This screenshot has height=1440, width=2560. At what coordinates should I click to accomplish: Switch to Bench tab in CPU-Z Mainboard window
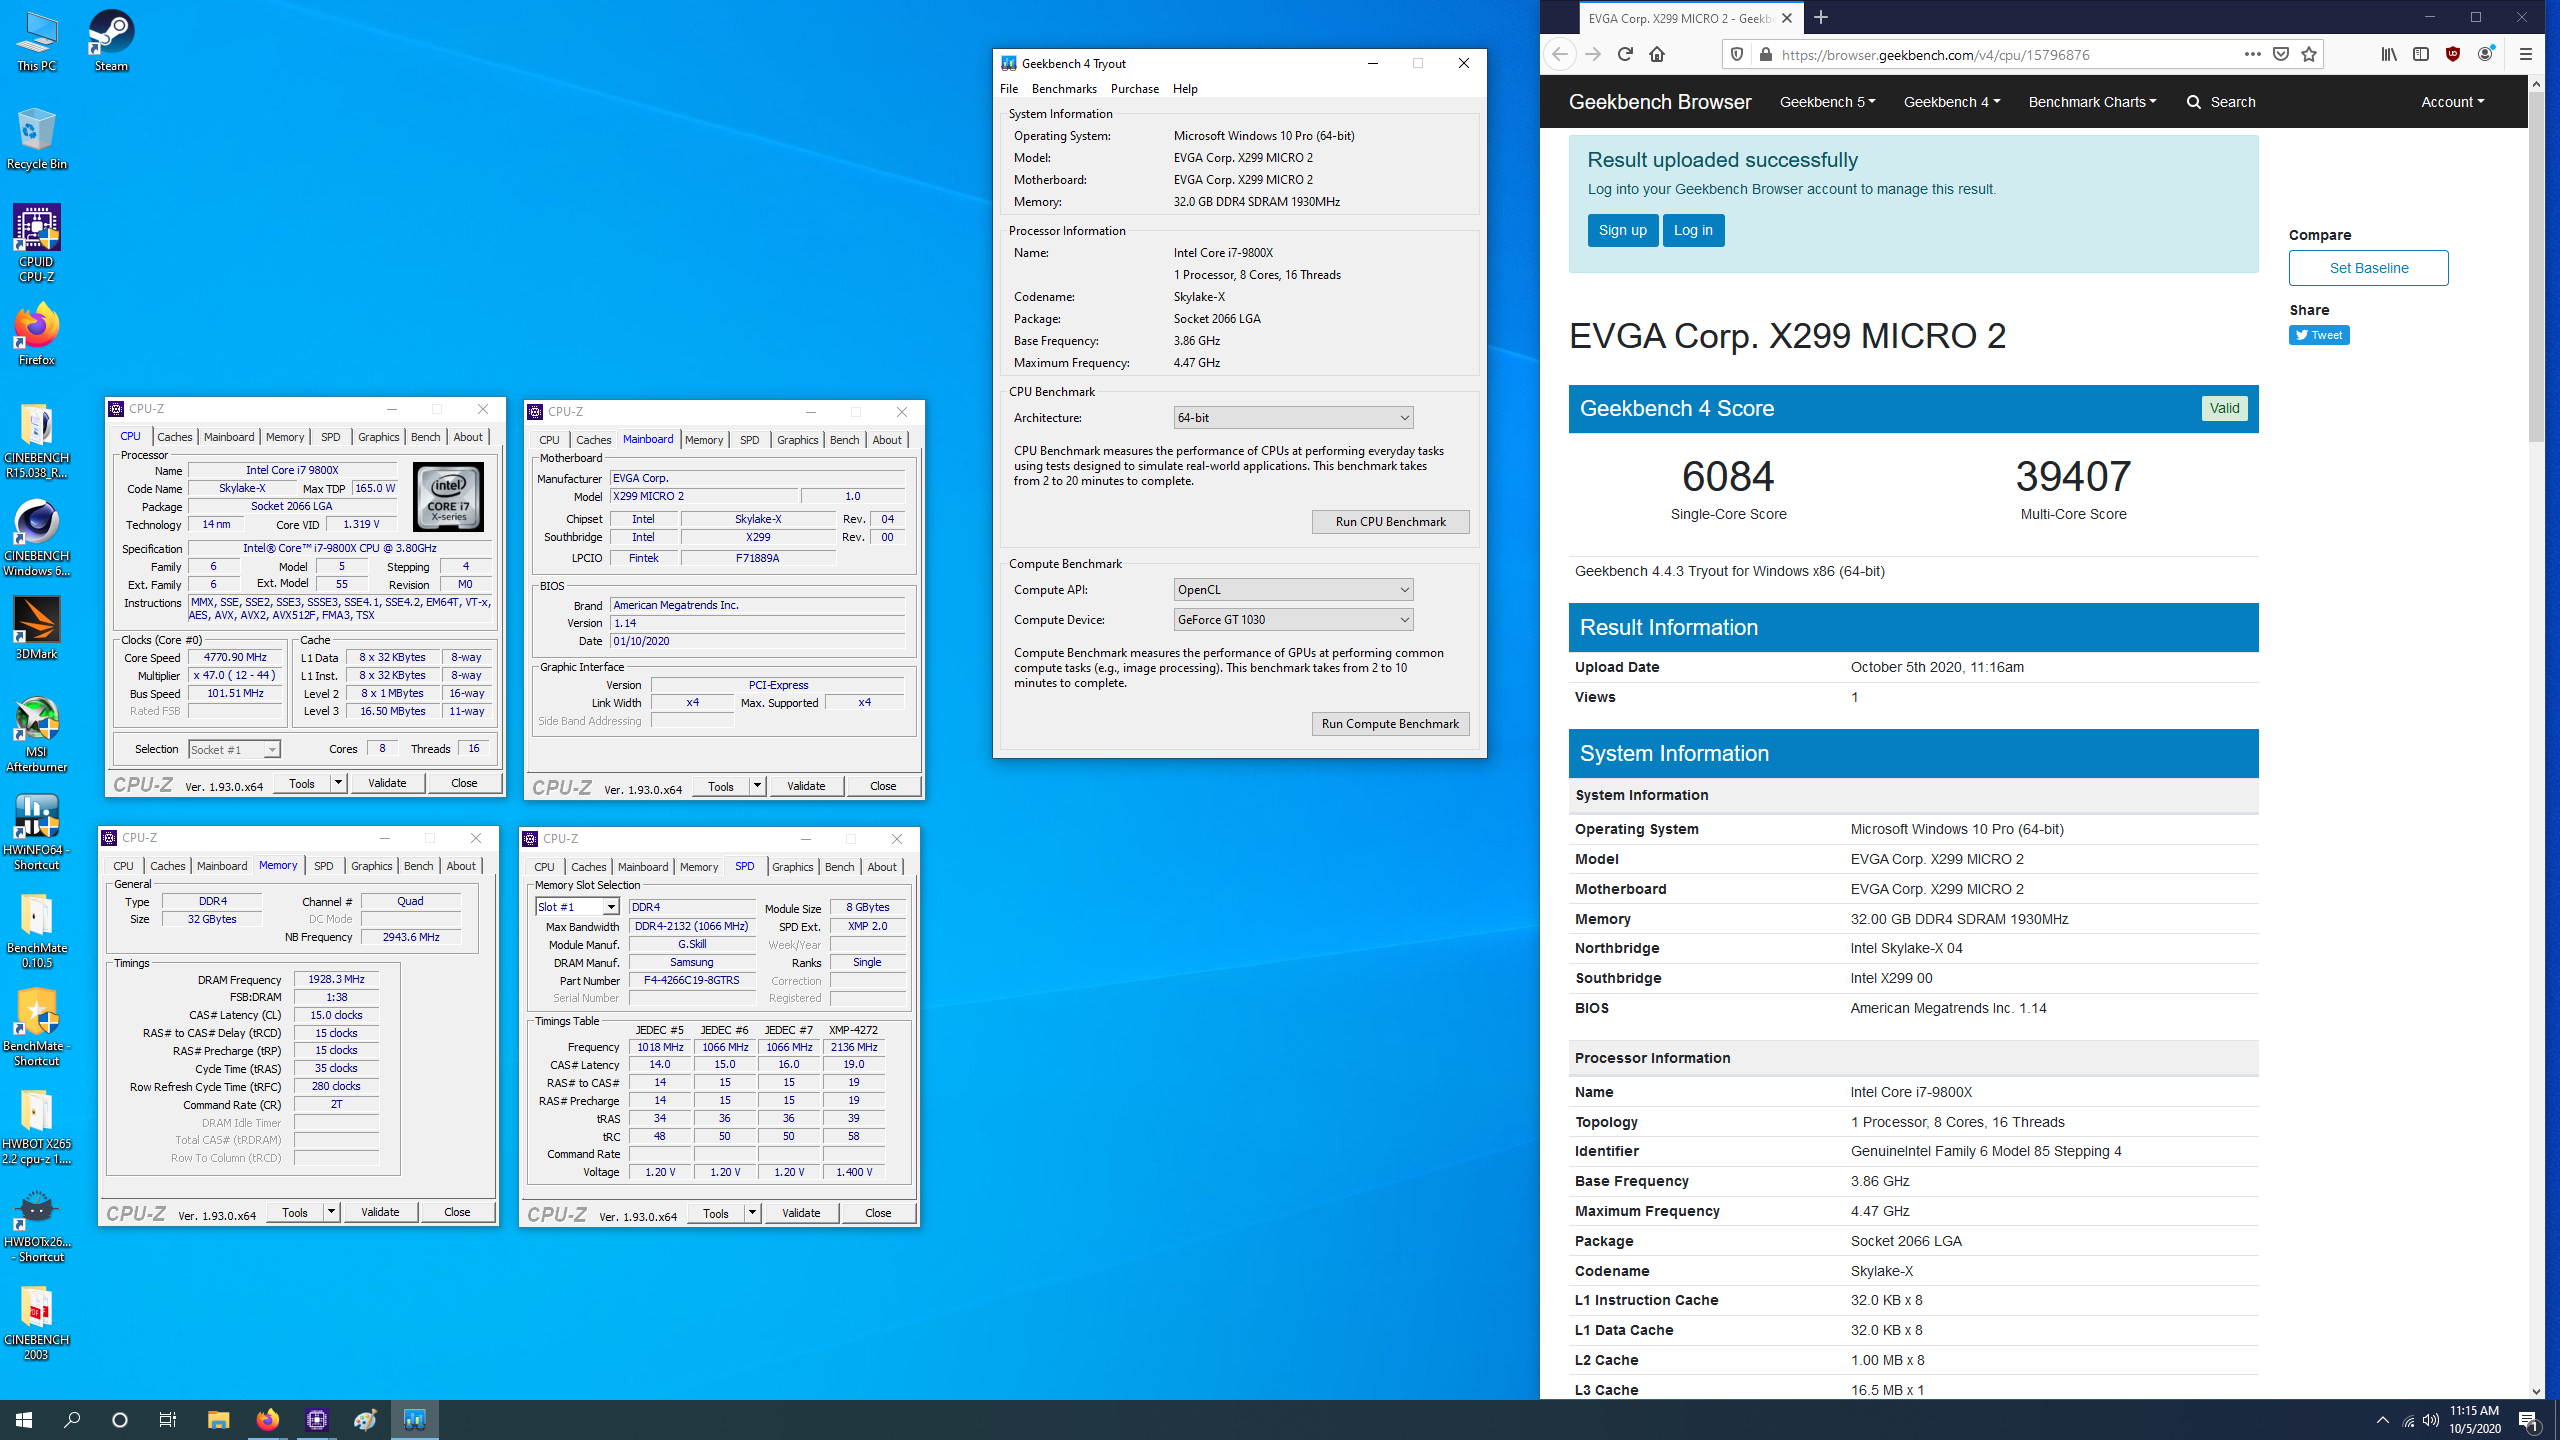coord(844,440)
